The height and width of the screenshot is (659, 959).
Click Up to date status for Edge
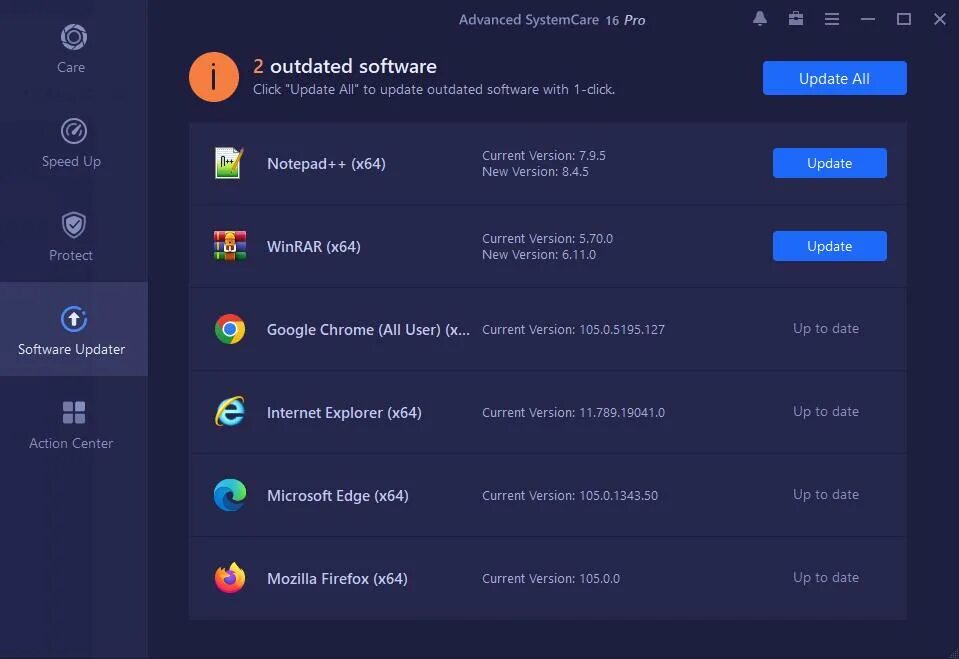pos(826,494)
